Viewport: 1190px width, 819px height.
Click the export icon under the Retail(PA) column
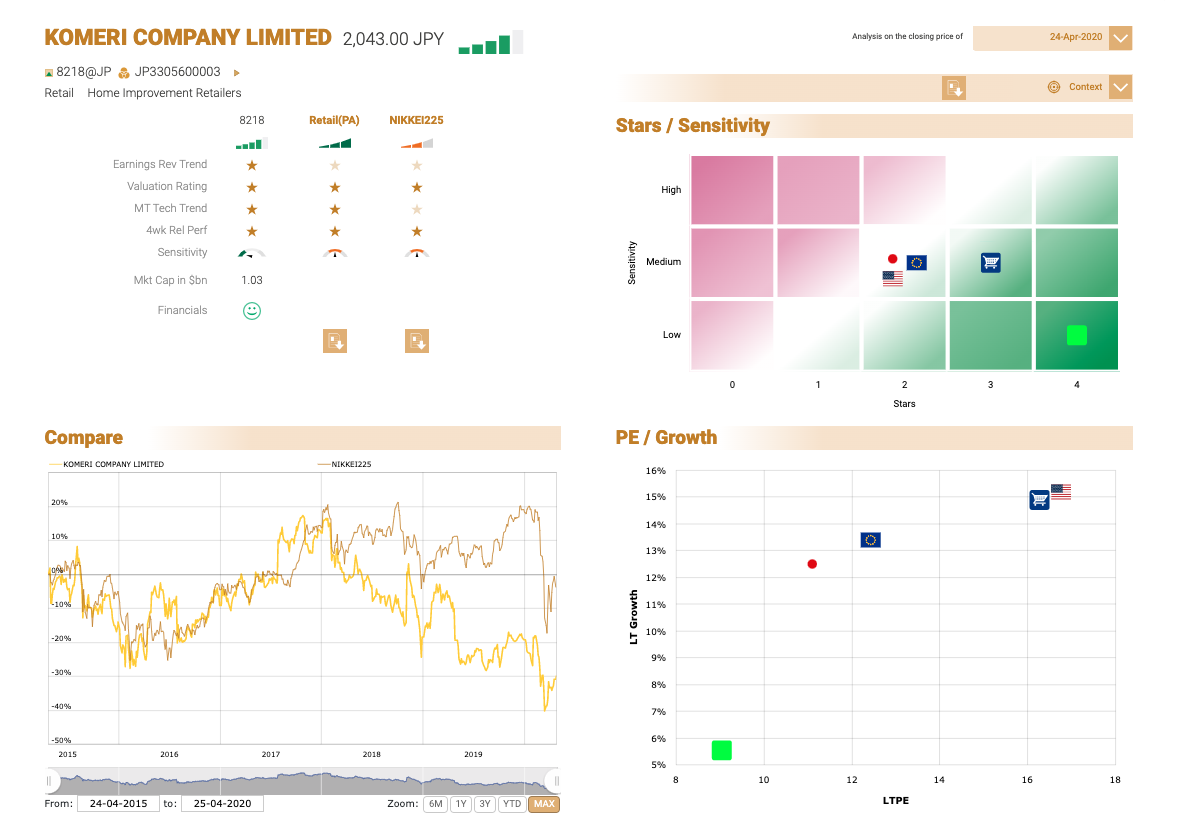335,341
